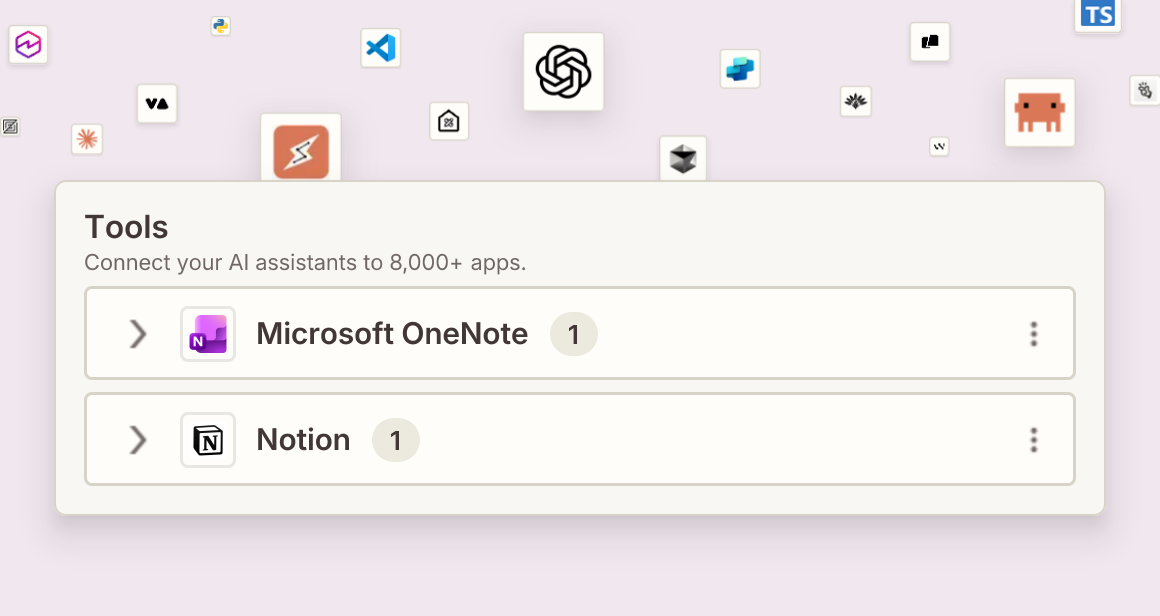This screenshot has height=616, width=1160.
Task: Click the Notion app logo
Action: (x=208, y=439)
